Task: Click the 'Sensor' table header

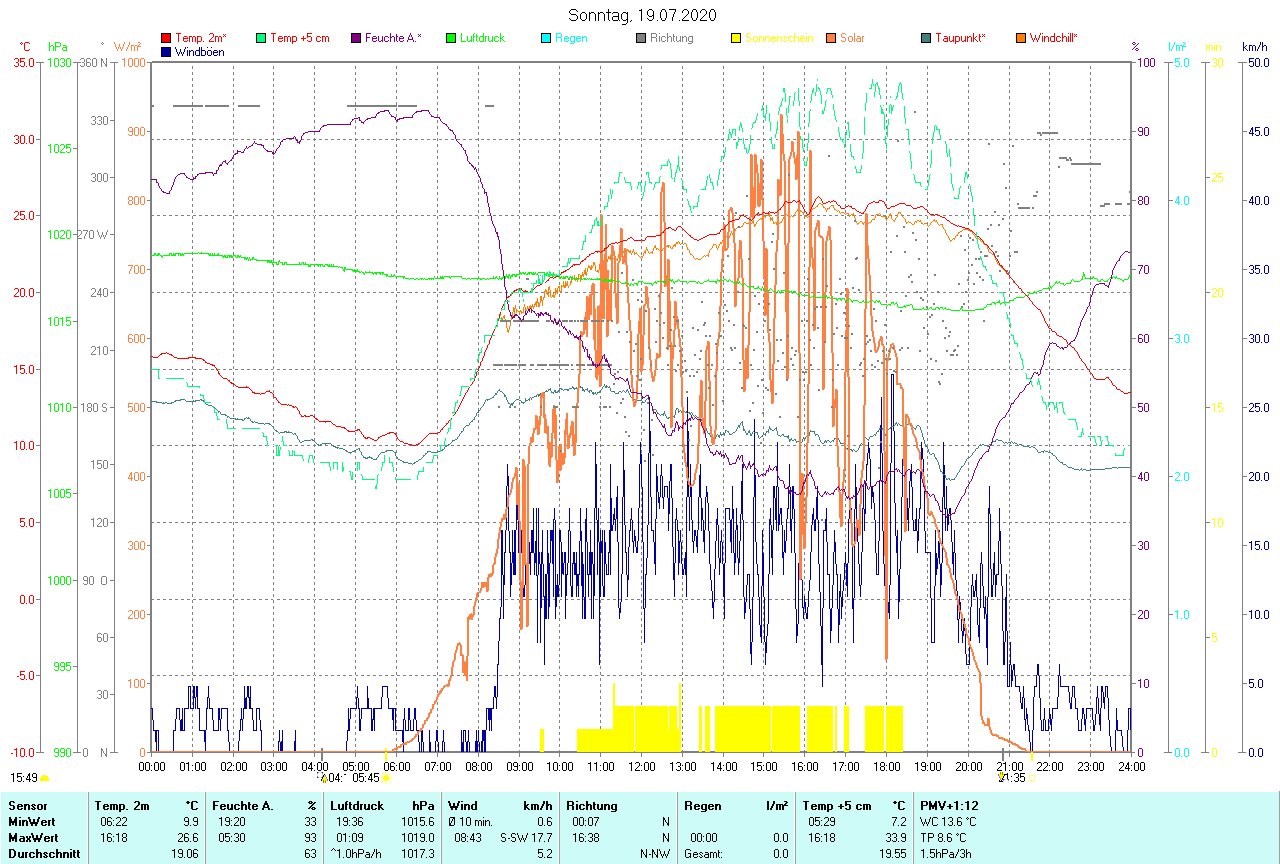Action: 27,805
